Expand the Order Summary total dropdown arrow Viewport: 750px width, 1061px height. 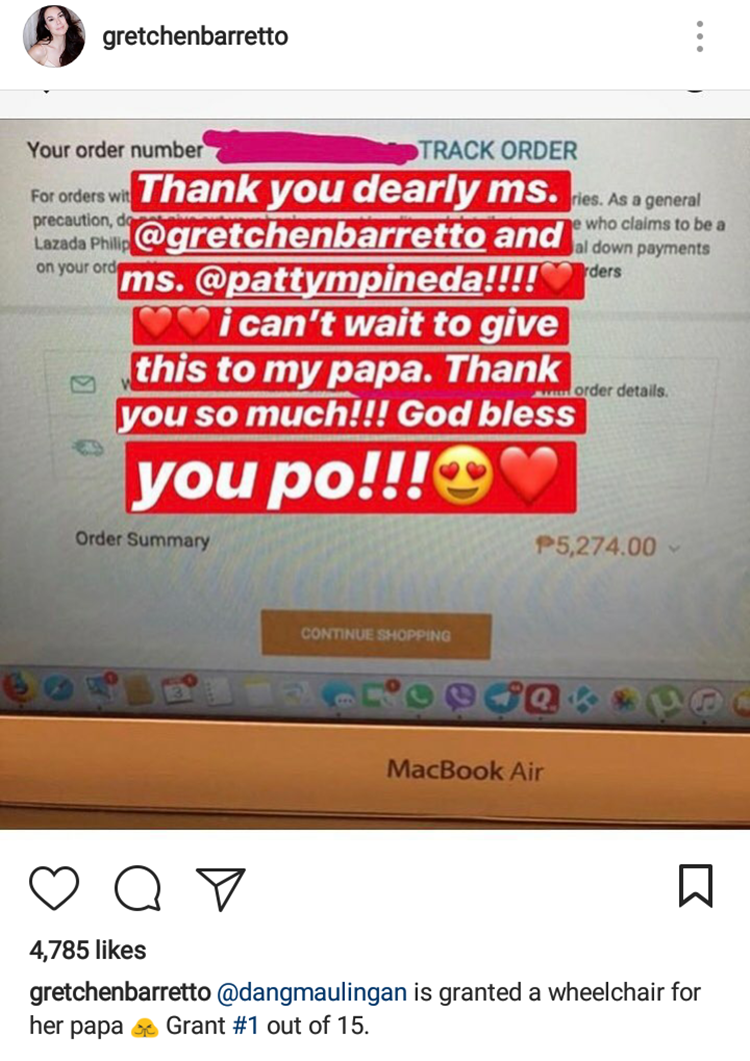point(674,548)
